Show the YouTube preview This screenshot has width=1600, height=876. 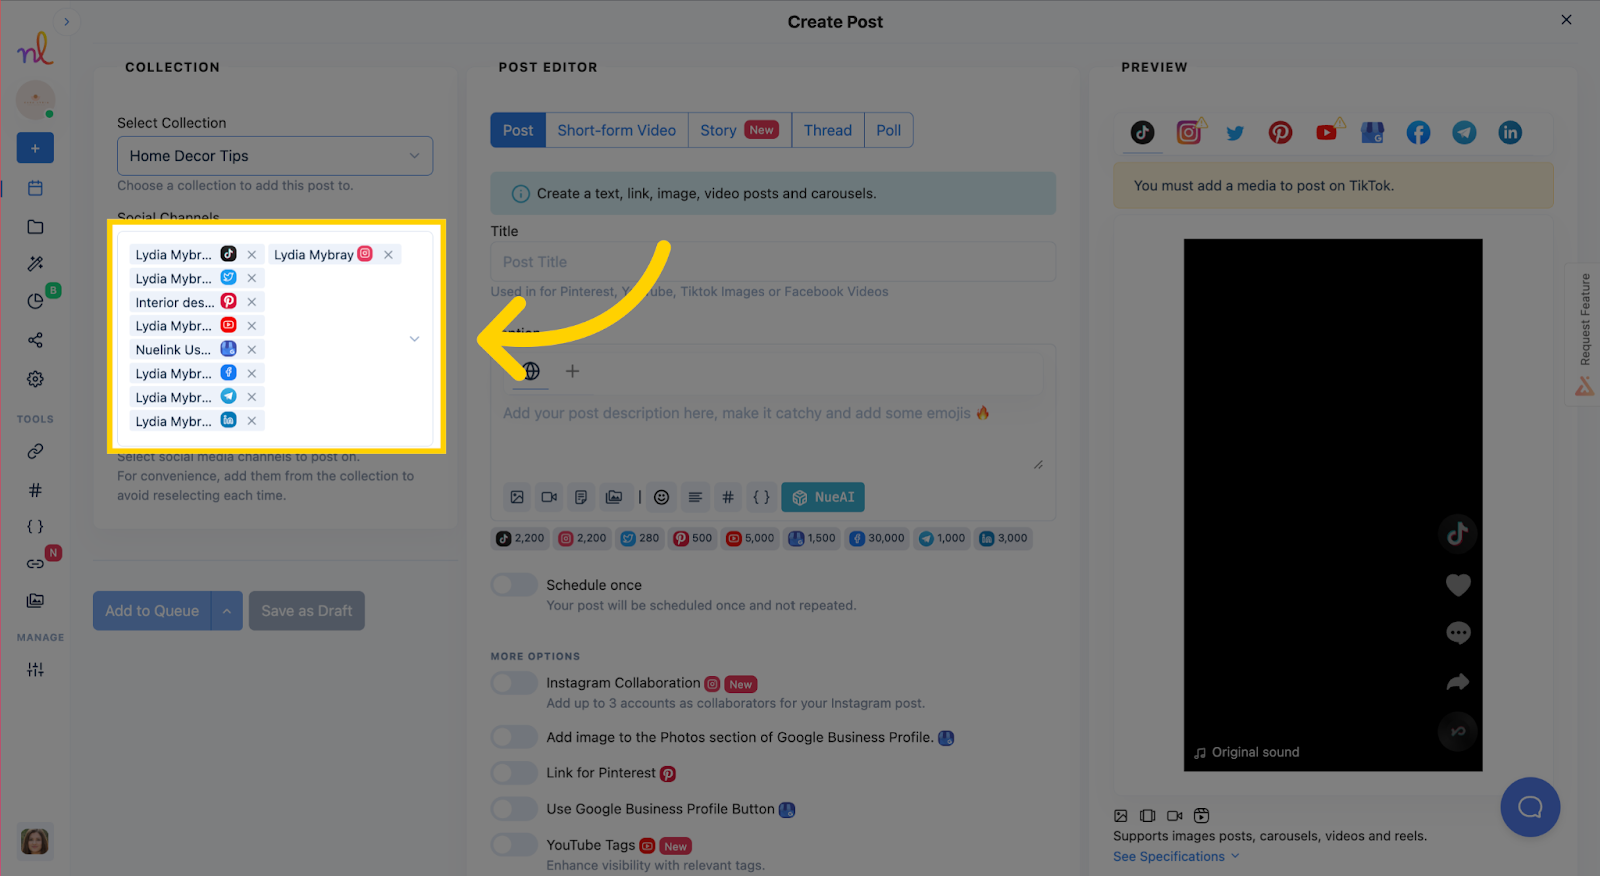[x=1326, y=132]
